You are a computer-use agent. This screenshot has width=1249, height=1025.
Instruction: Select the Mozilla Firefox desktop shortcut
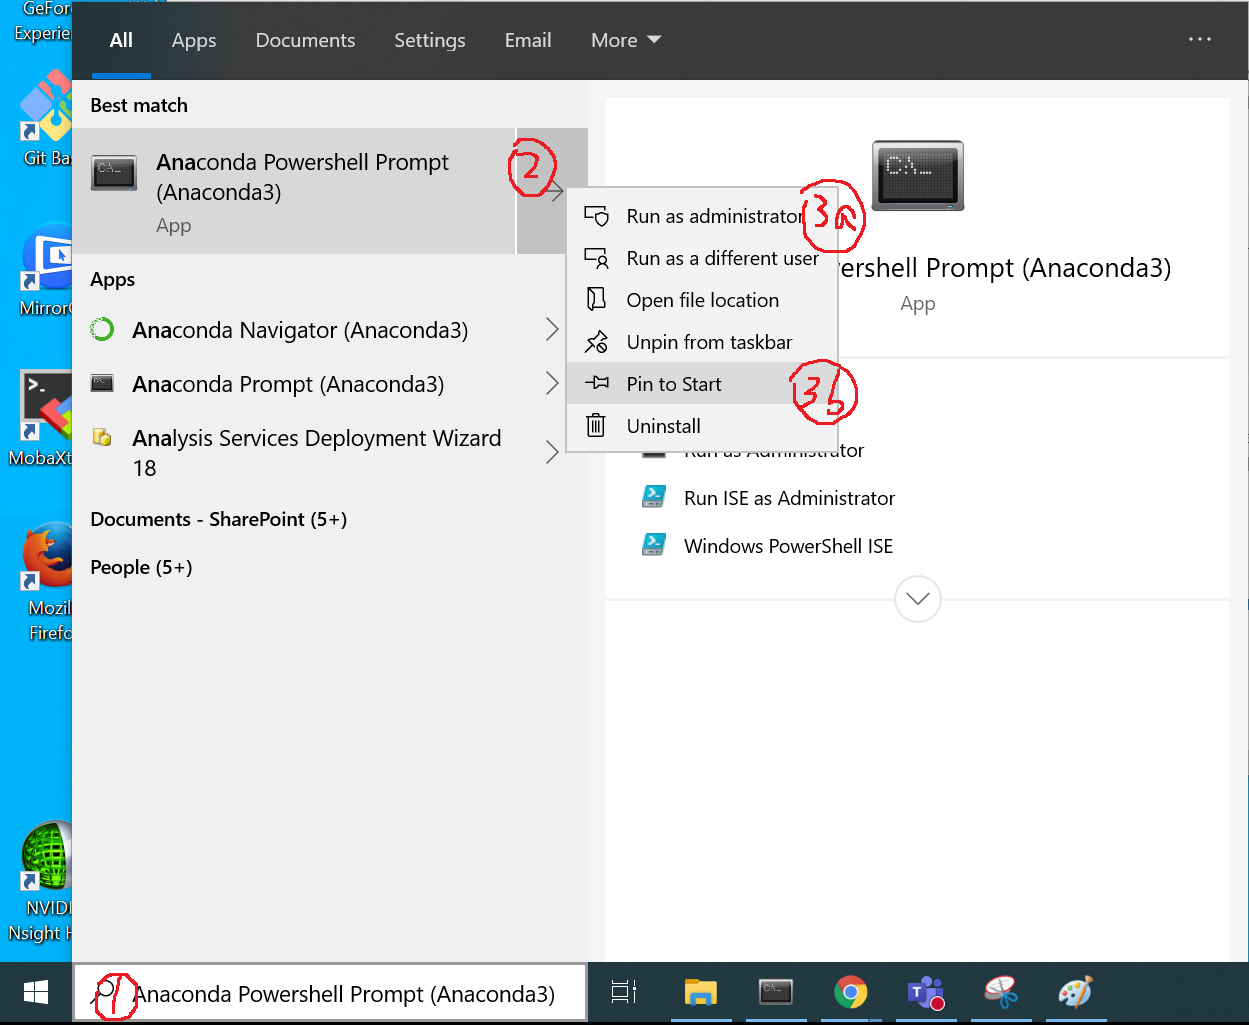pyautogui.click(x=46, y=583)
